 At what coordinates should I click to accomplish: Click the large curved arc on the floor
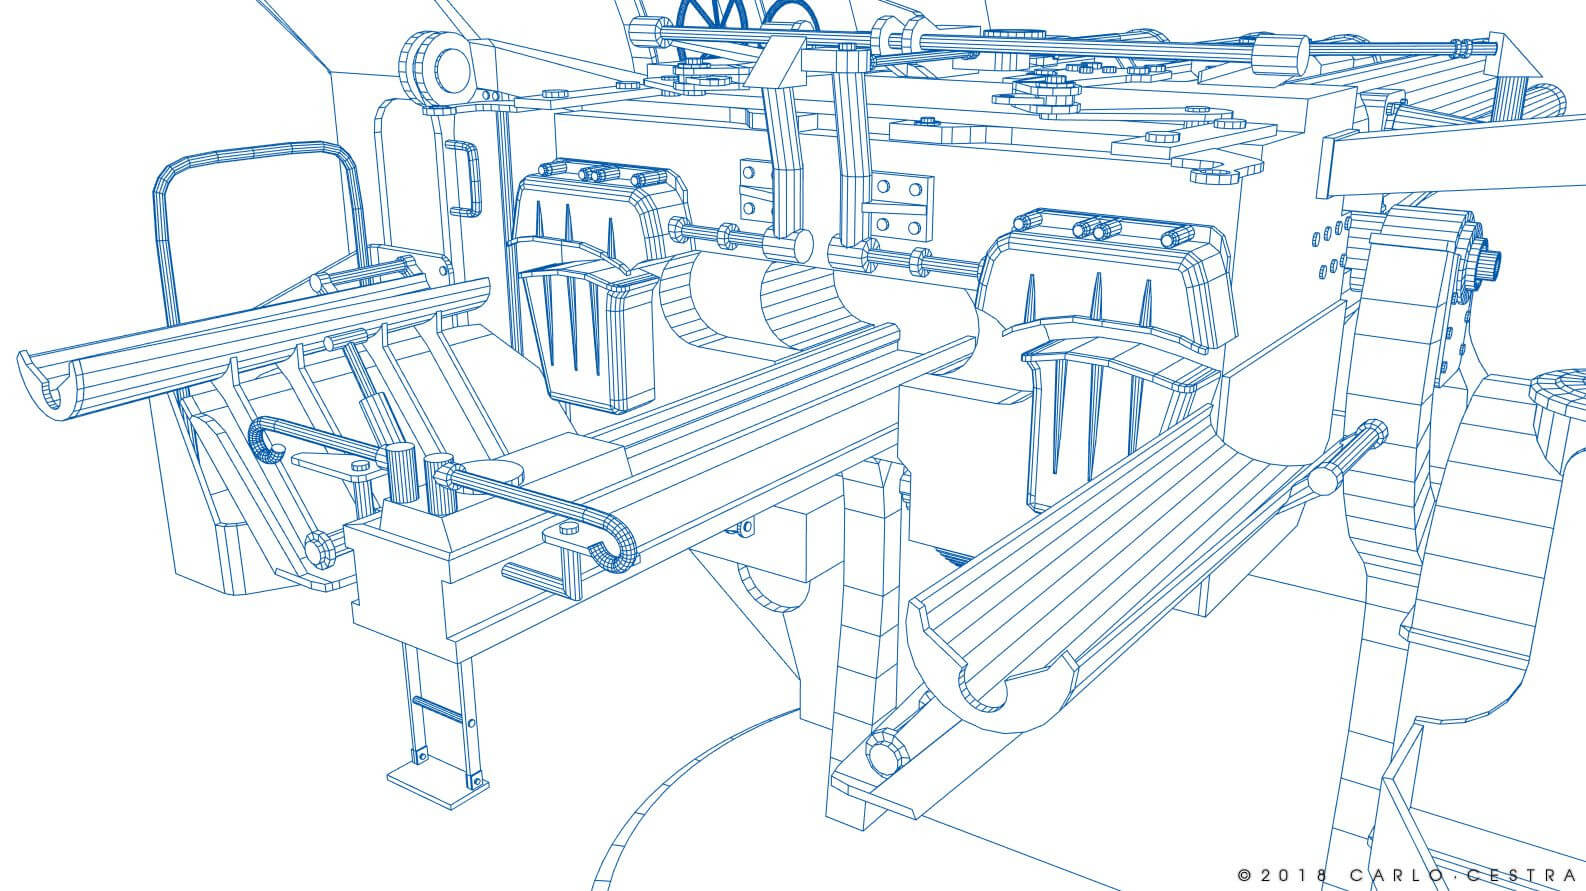click(x=680, y=790)
